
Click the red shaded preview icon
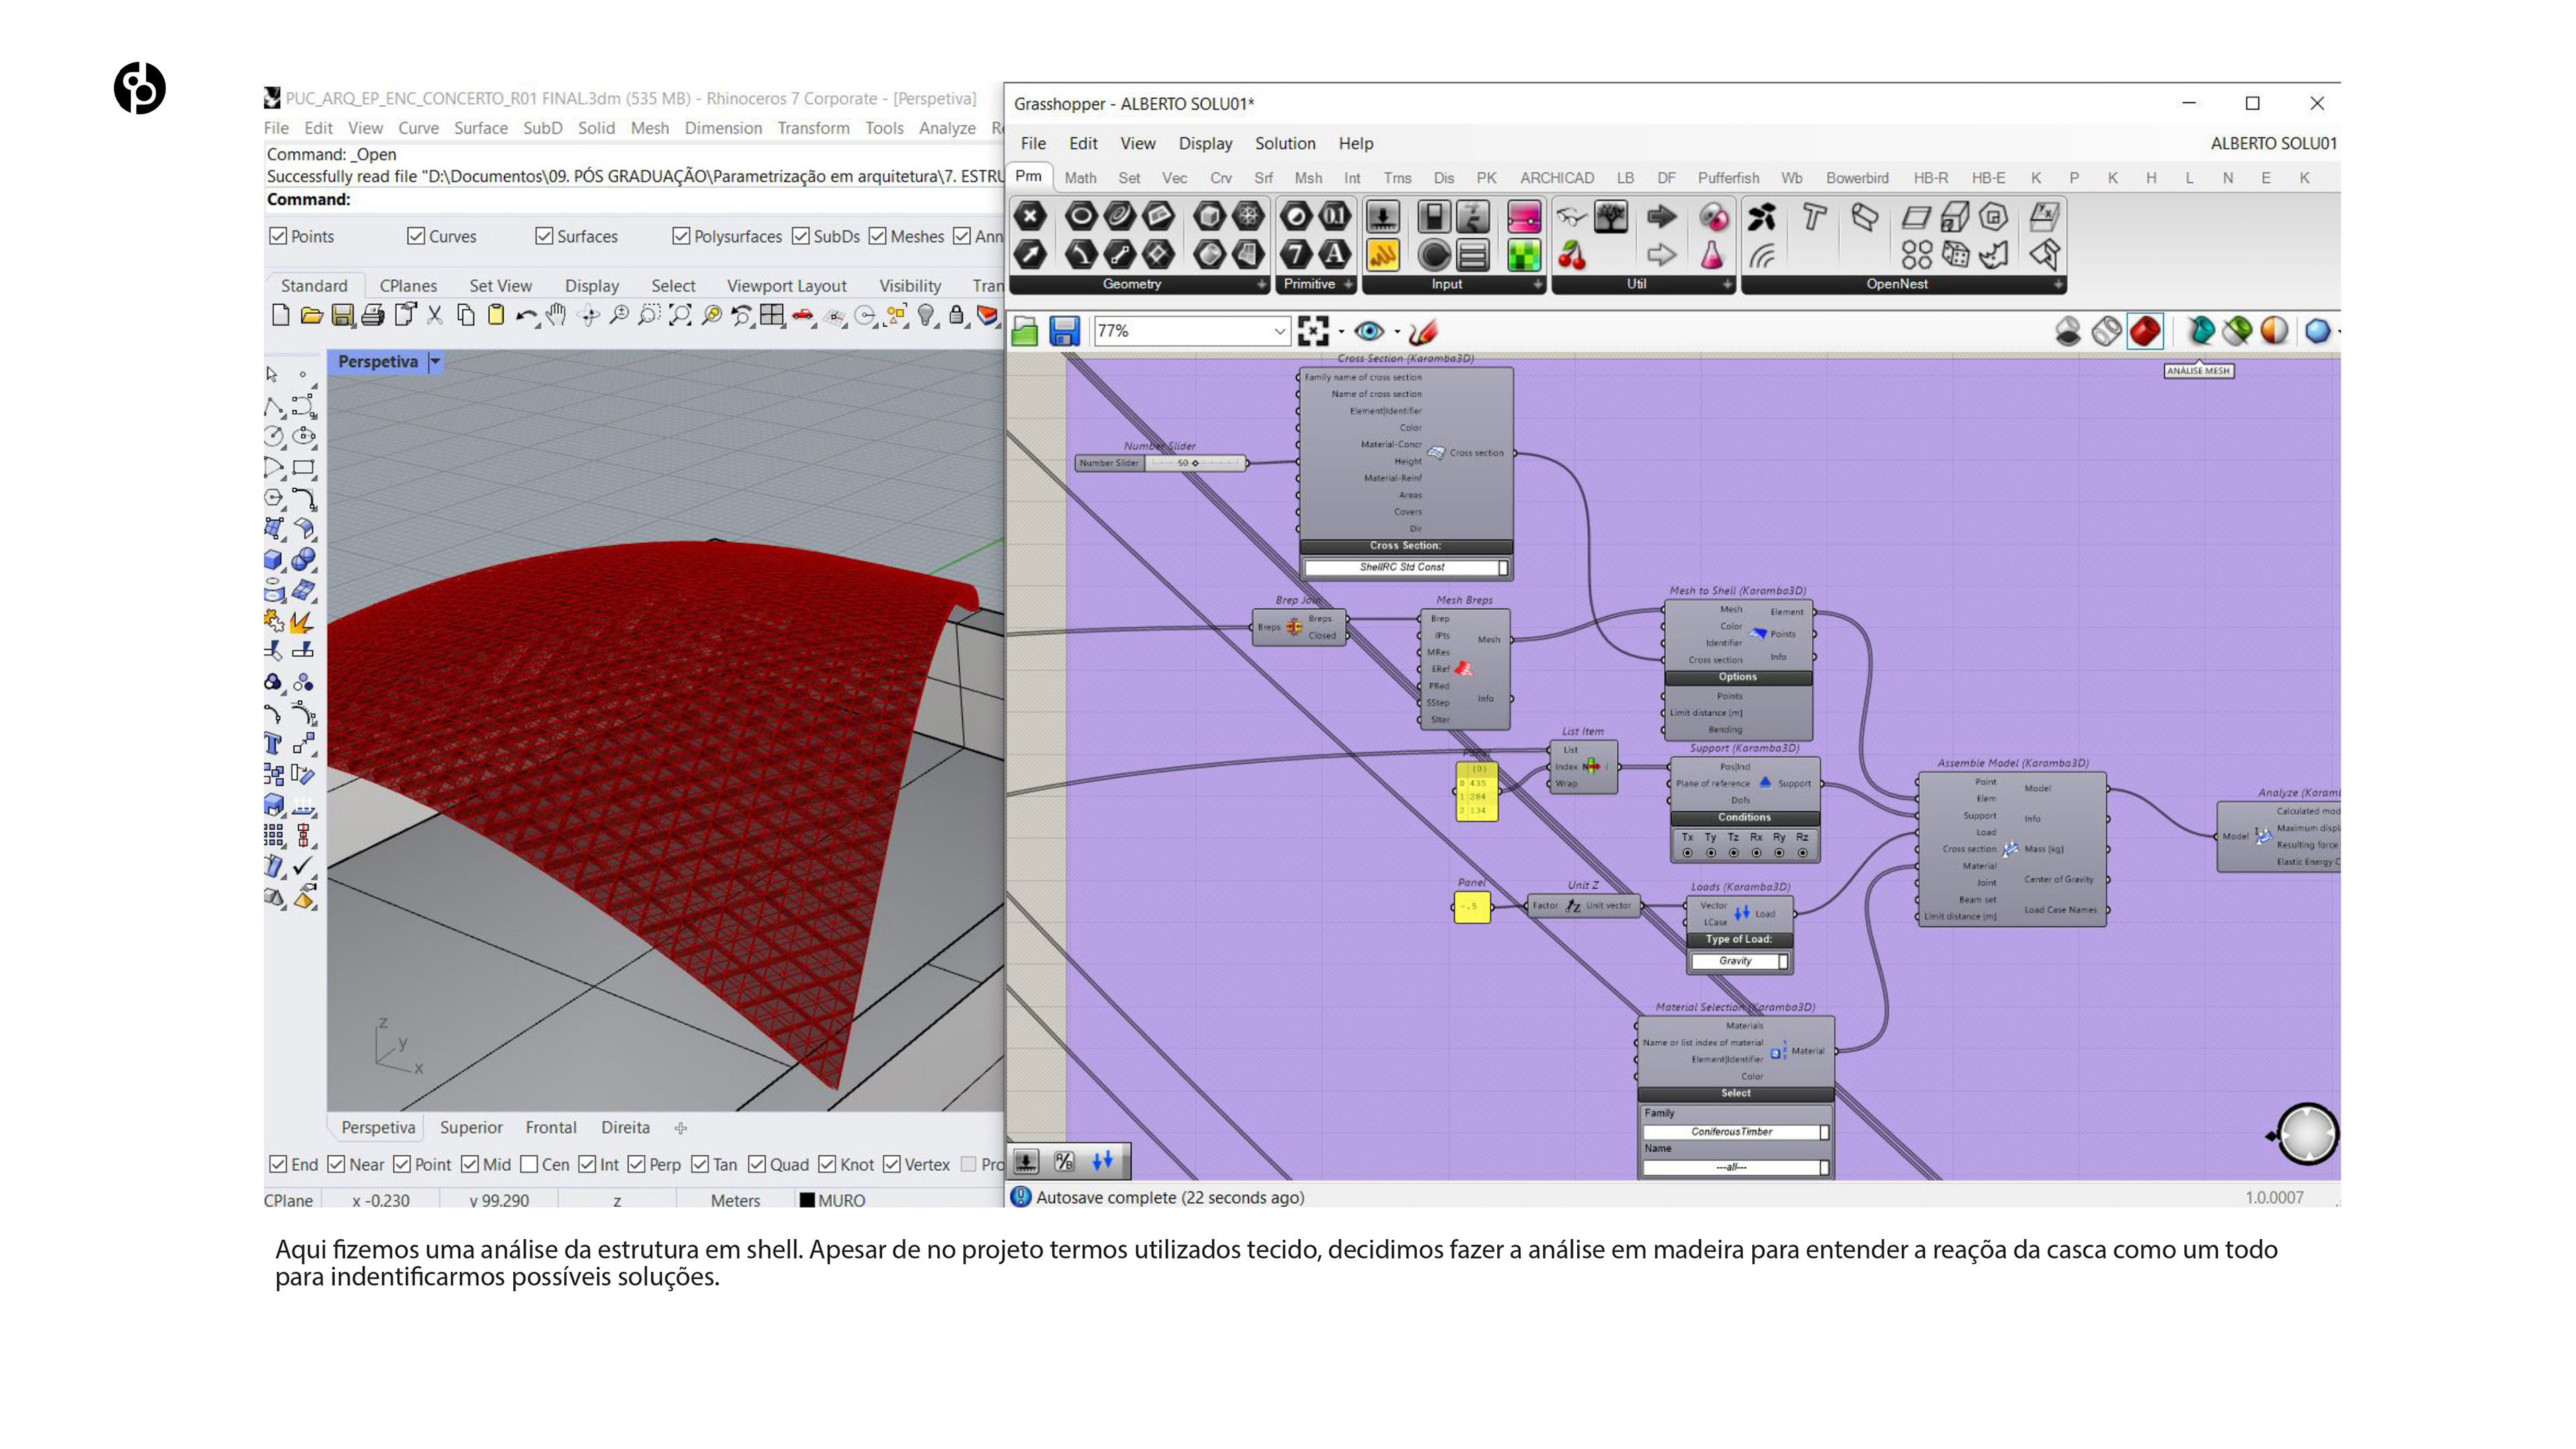(2144, 331)
